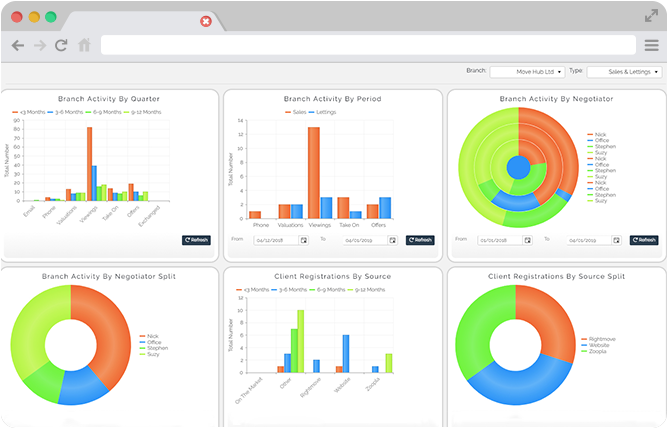Toggle <3 Months series in Activity By Quarter legend
The width and height of the screenshot is (668, 428).
coord(29,112)
